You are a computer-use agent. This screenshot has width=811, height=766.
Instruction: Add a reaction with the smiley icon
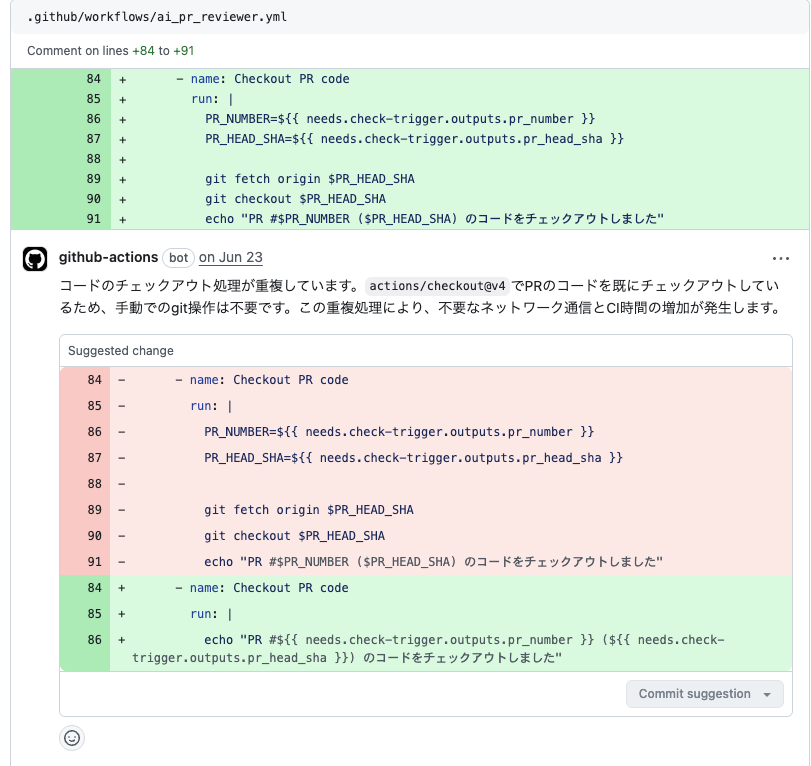[72, 738]
